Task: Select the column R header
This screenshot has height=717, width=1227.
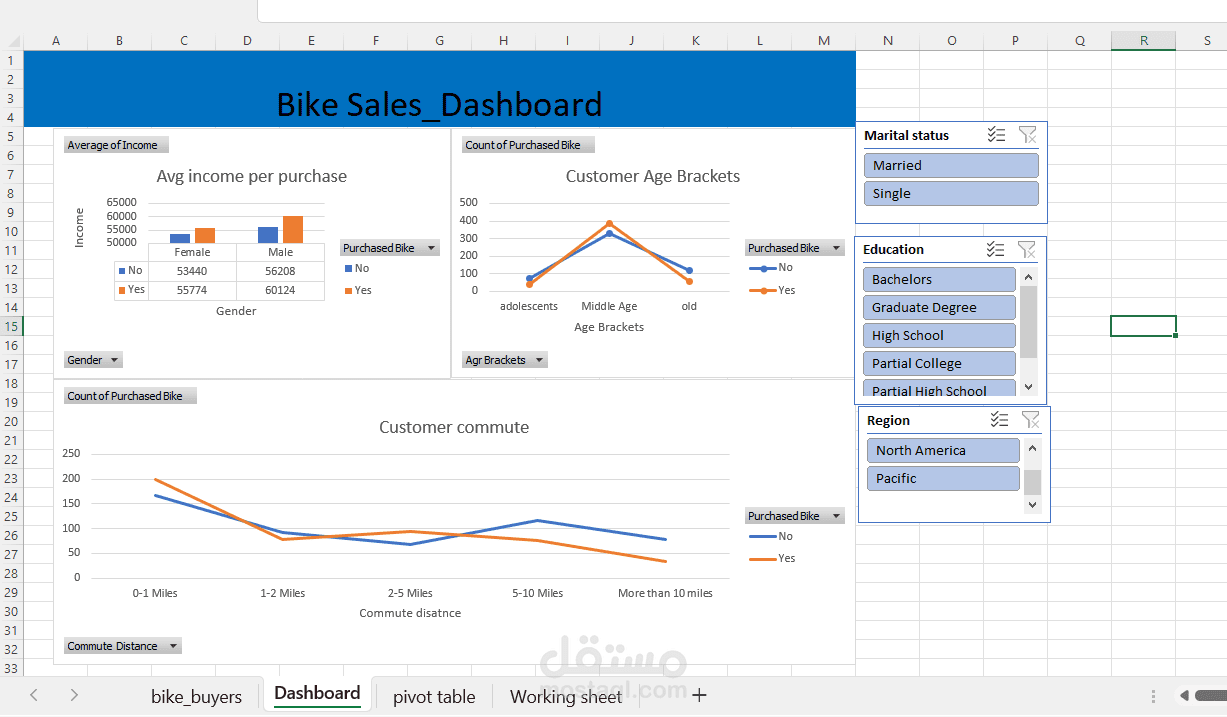Action: pyautogui.click(x=1143, y=40)
